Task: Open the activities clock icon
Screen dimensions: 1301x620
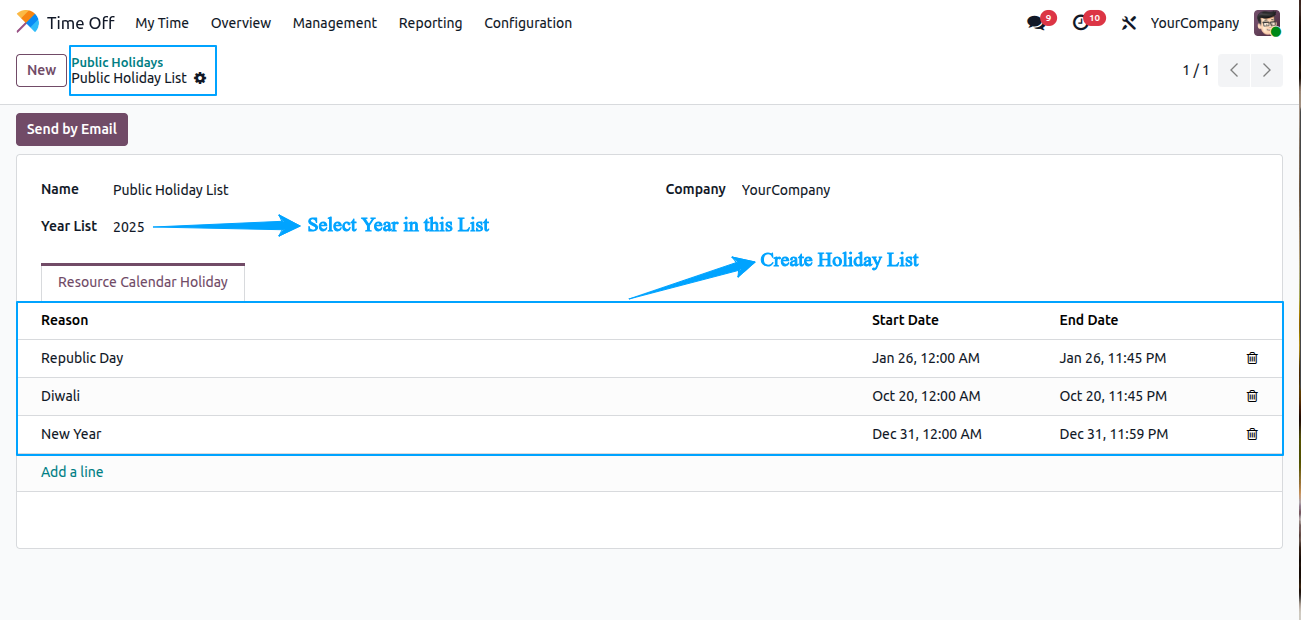Action: [1080, 23]
